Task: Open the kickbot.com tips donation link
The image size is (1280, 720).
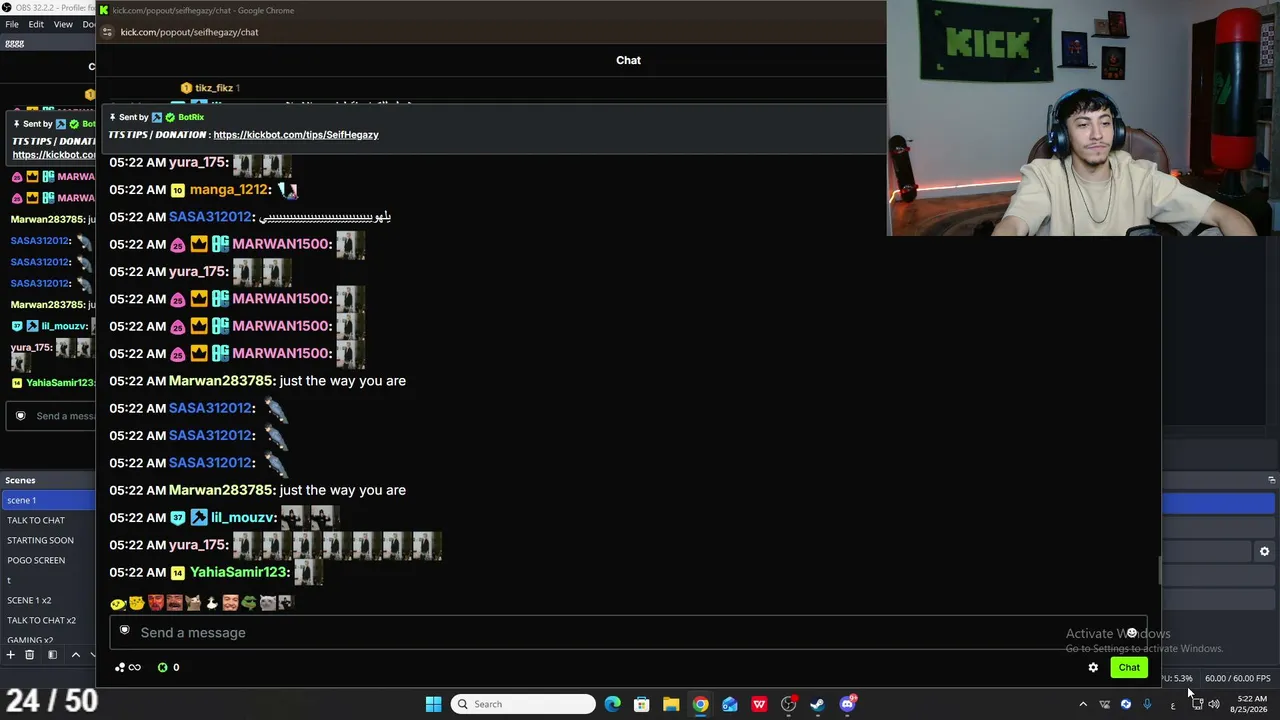Action: (296, 135)
